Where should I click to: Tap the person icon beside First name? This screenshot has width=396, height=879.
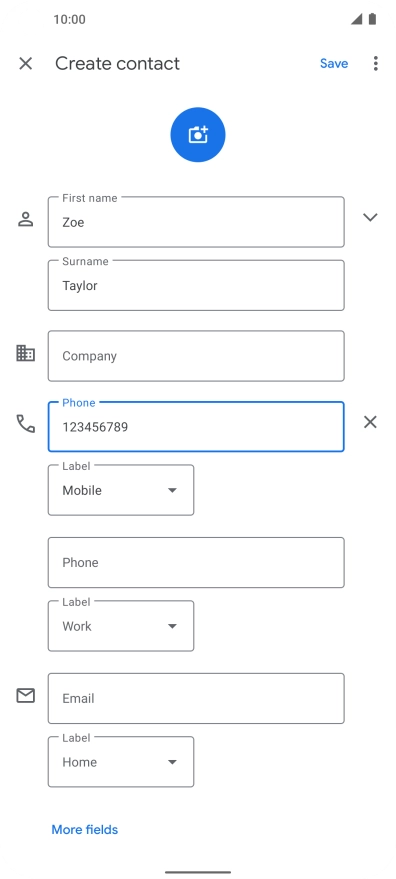(25, 219)
